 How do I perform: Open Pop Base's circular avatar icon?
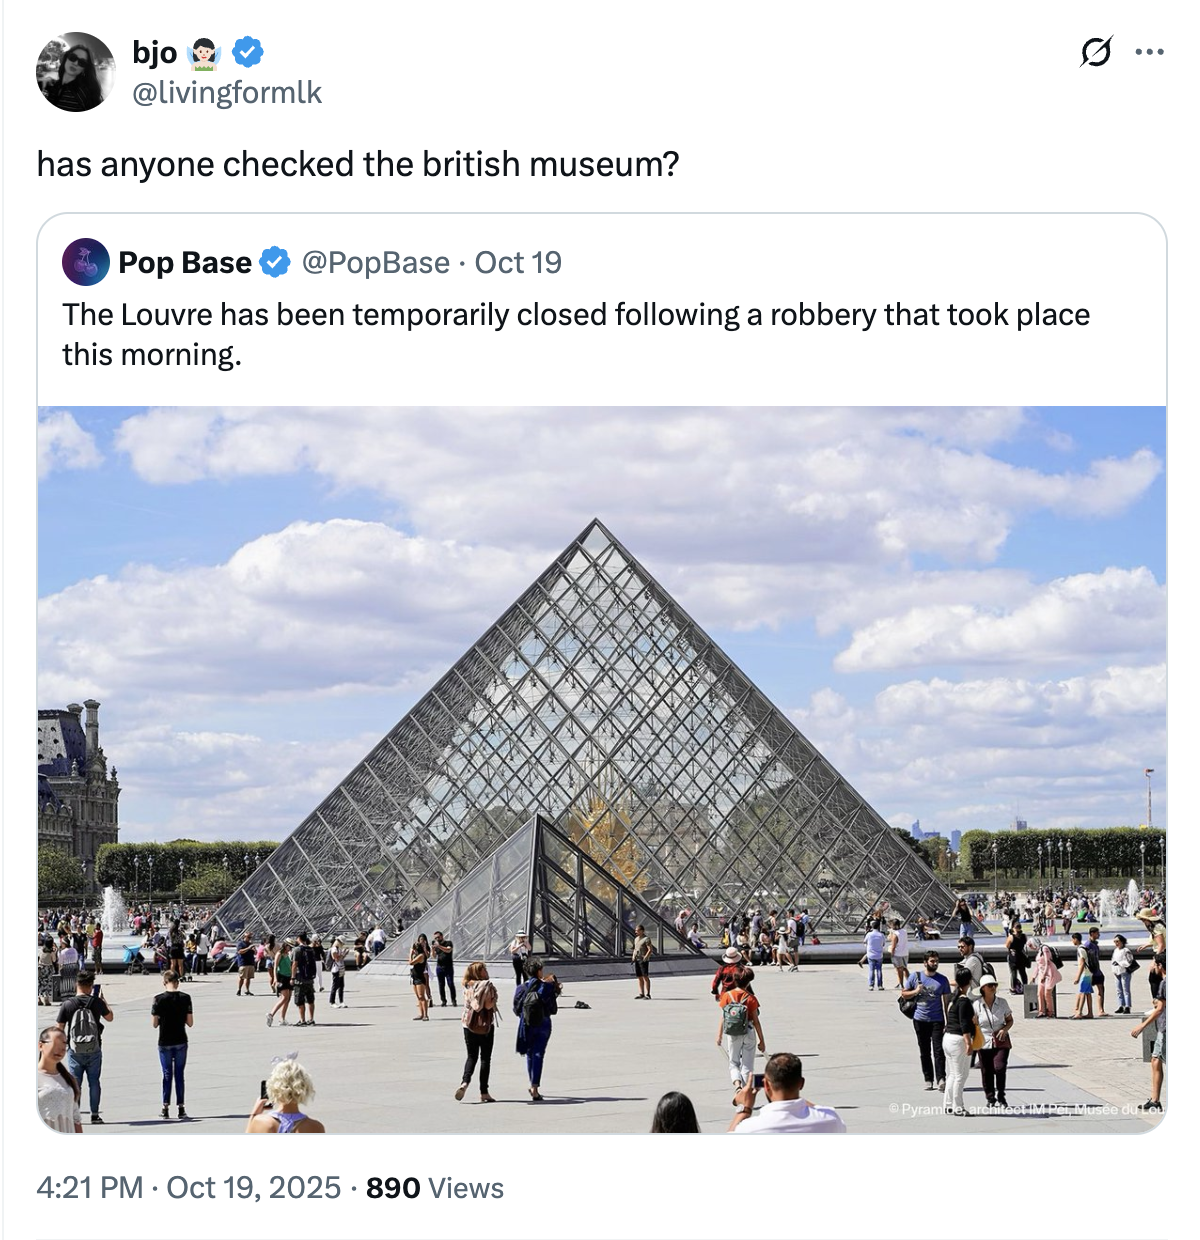[86, 262]
